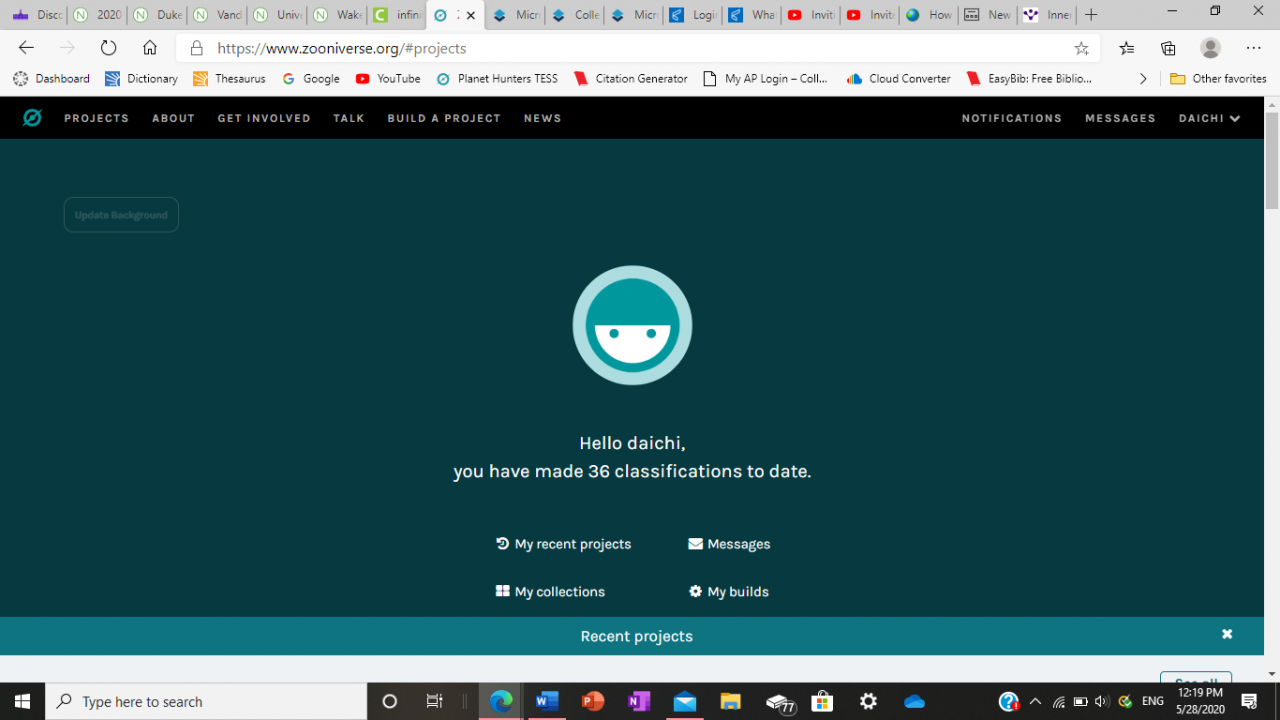Open Microsoft Store from the taskbar

[823, 701]
